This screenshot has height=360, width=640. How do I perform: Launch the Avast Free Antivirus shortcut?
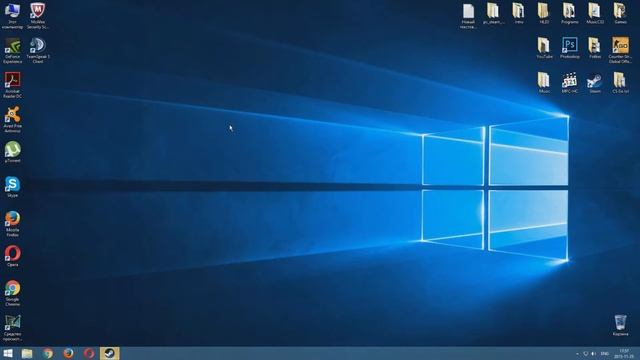click(12, 119)
